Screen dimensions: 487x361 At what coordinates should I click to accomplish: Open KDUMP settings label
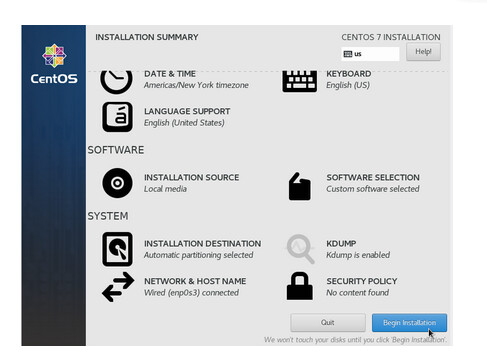(341, 243)
